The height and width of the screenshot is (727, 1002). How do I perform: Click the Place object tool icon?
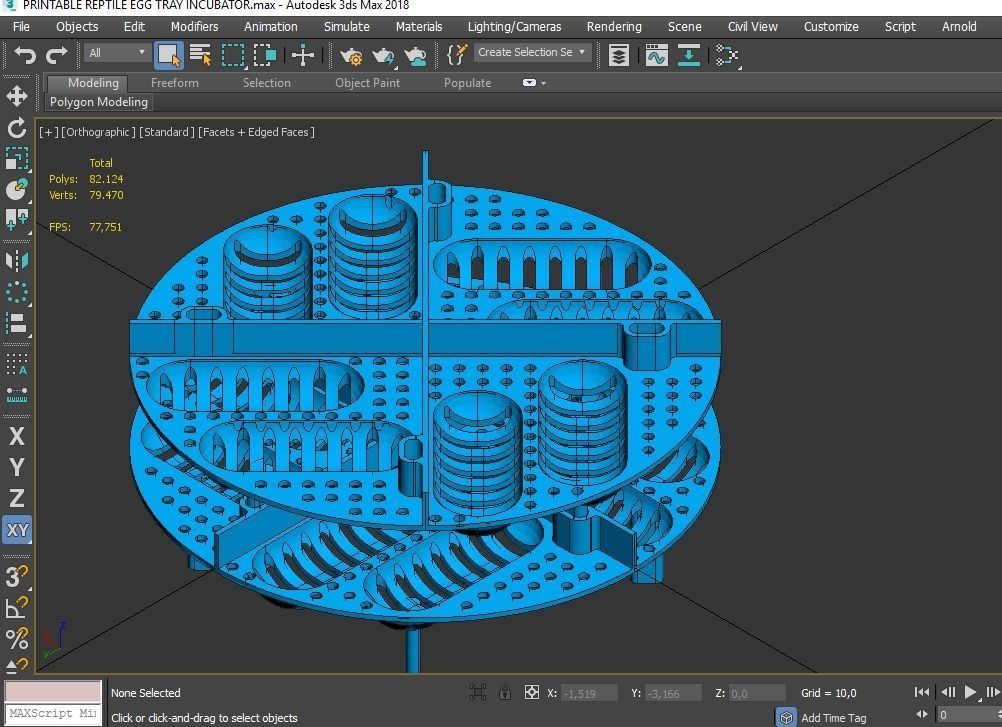pos(17,189)
